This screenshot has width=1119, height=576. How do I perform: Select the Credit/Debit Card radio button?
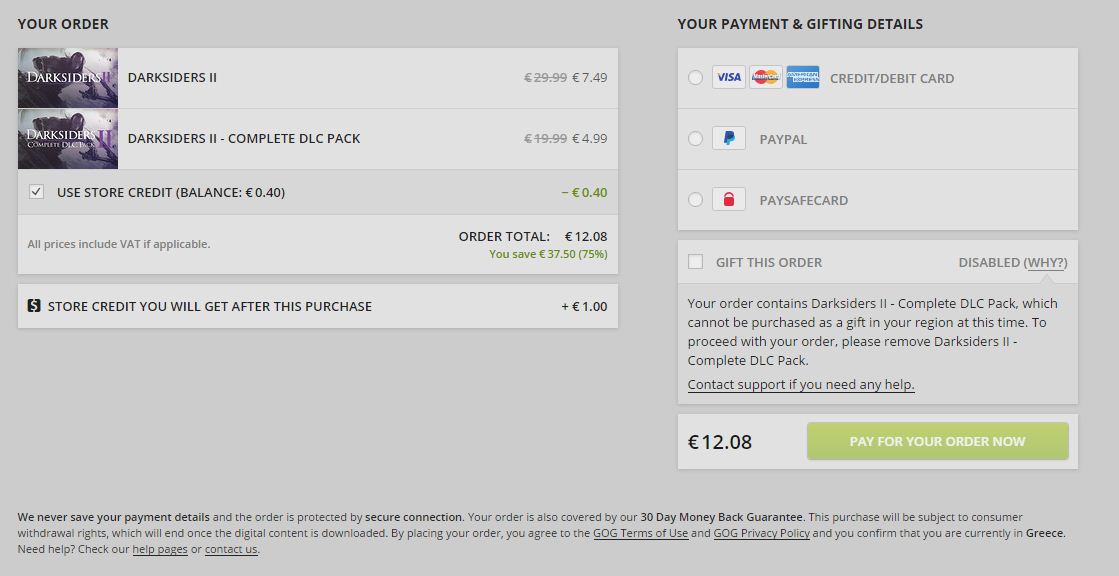[695, 78]
